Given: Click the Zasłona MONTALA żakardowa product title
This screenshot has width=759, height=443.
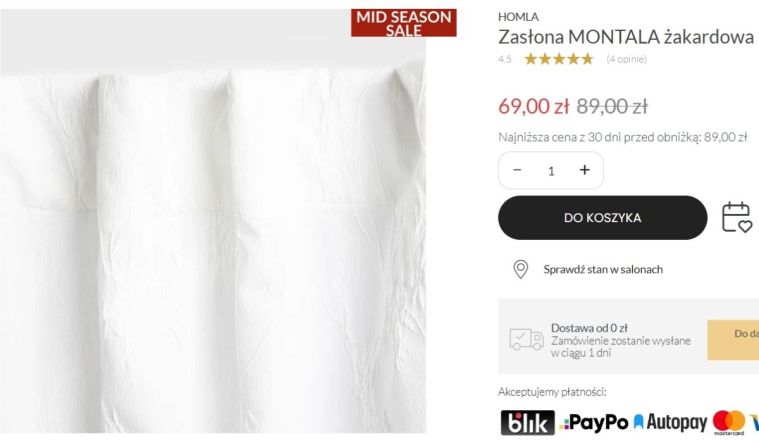Looking at the screenshot, I should [x=626, y=37].
